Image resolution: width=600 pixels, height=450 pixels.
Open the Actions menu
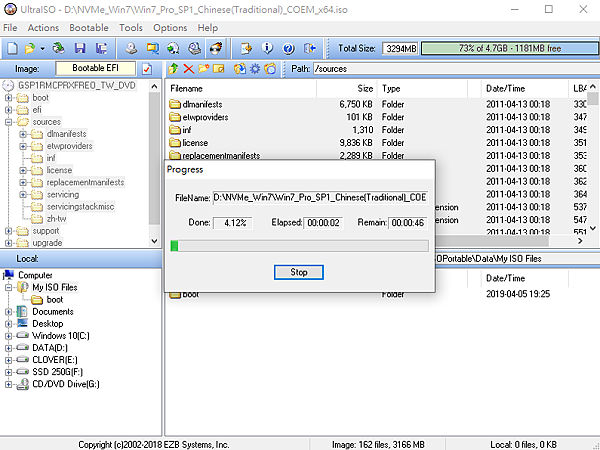coord(43,28)
